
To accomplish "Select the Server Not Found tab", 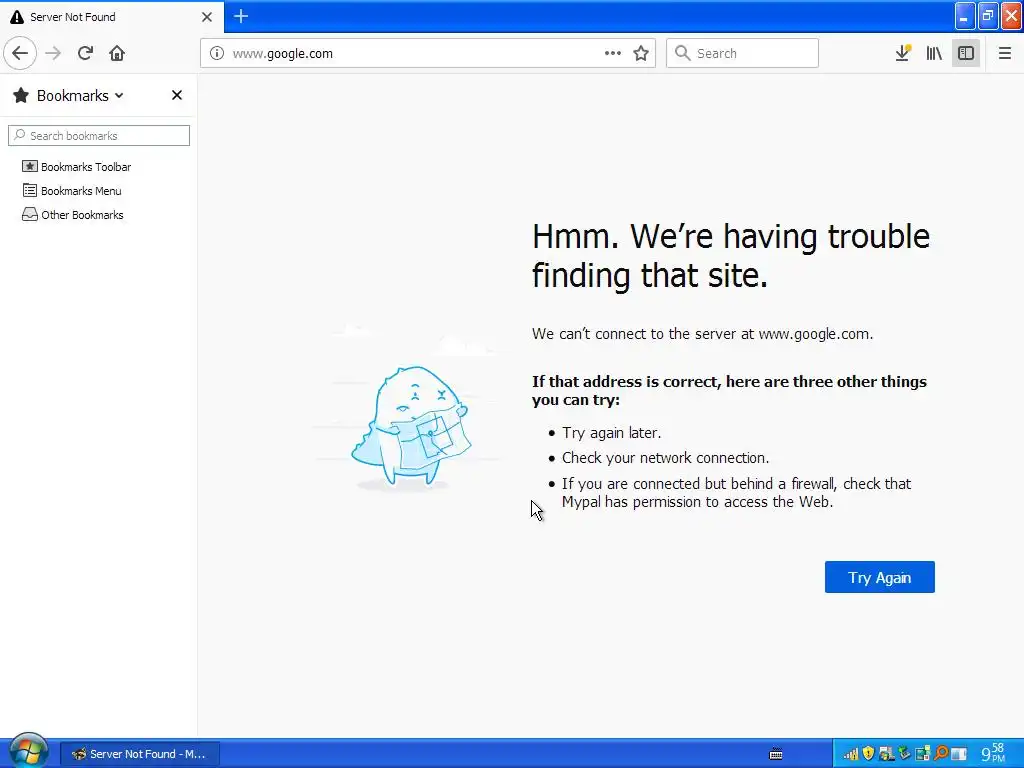I will coord(112,17).
